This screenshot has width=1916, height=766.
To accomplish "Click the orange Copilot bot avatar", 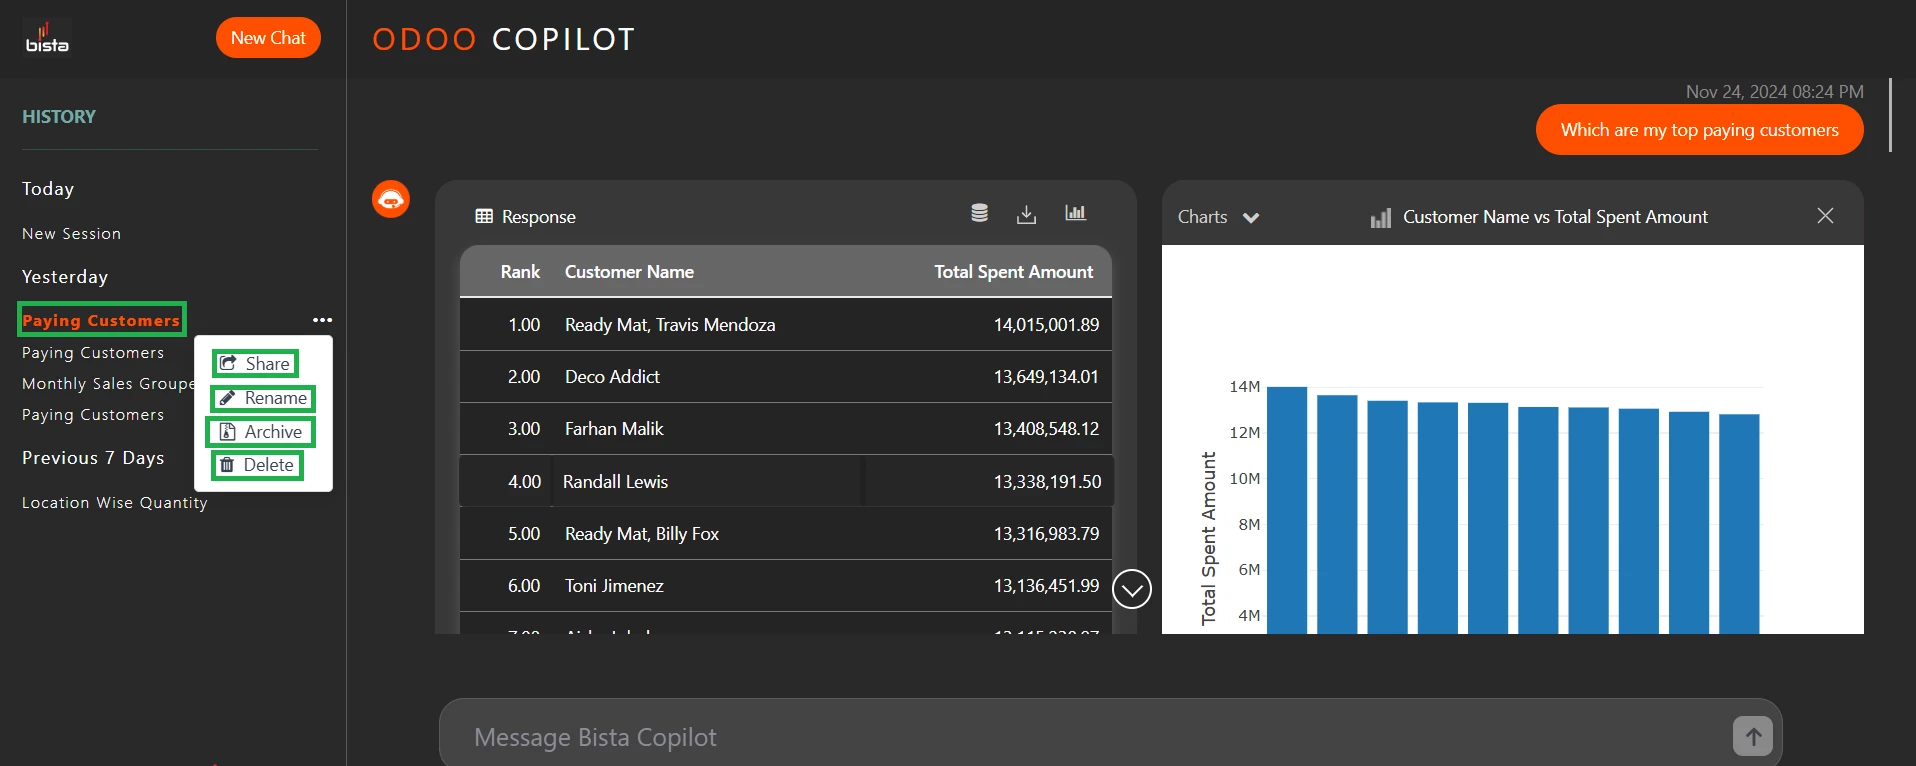I will (391, 199).
